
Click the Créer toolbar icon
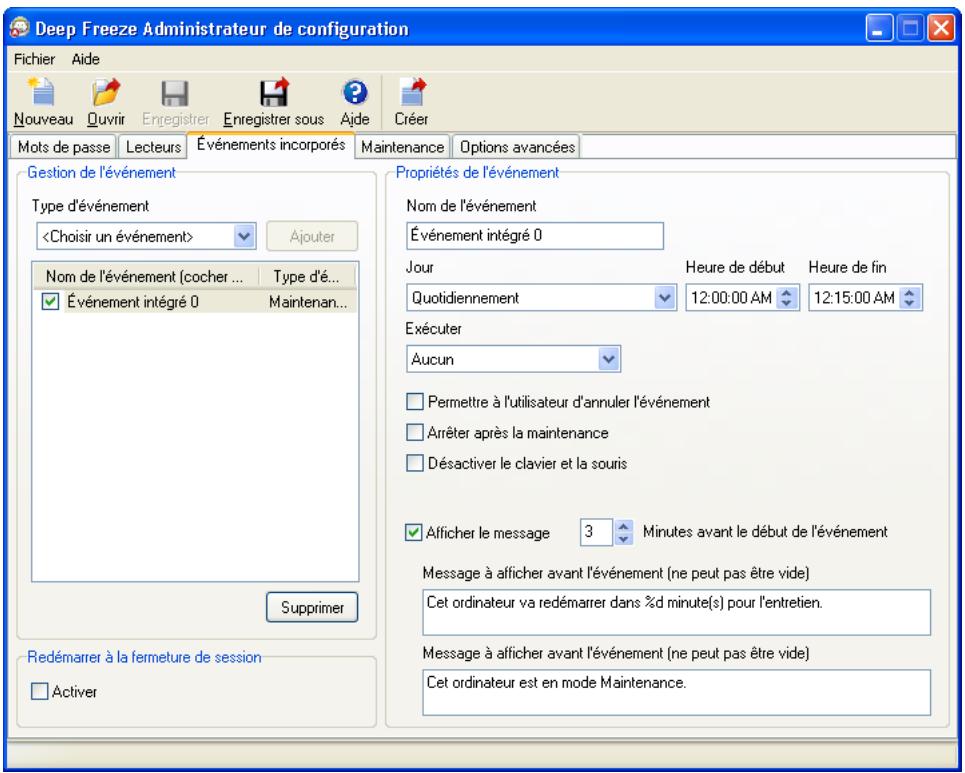coord(412,93)
